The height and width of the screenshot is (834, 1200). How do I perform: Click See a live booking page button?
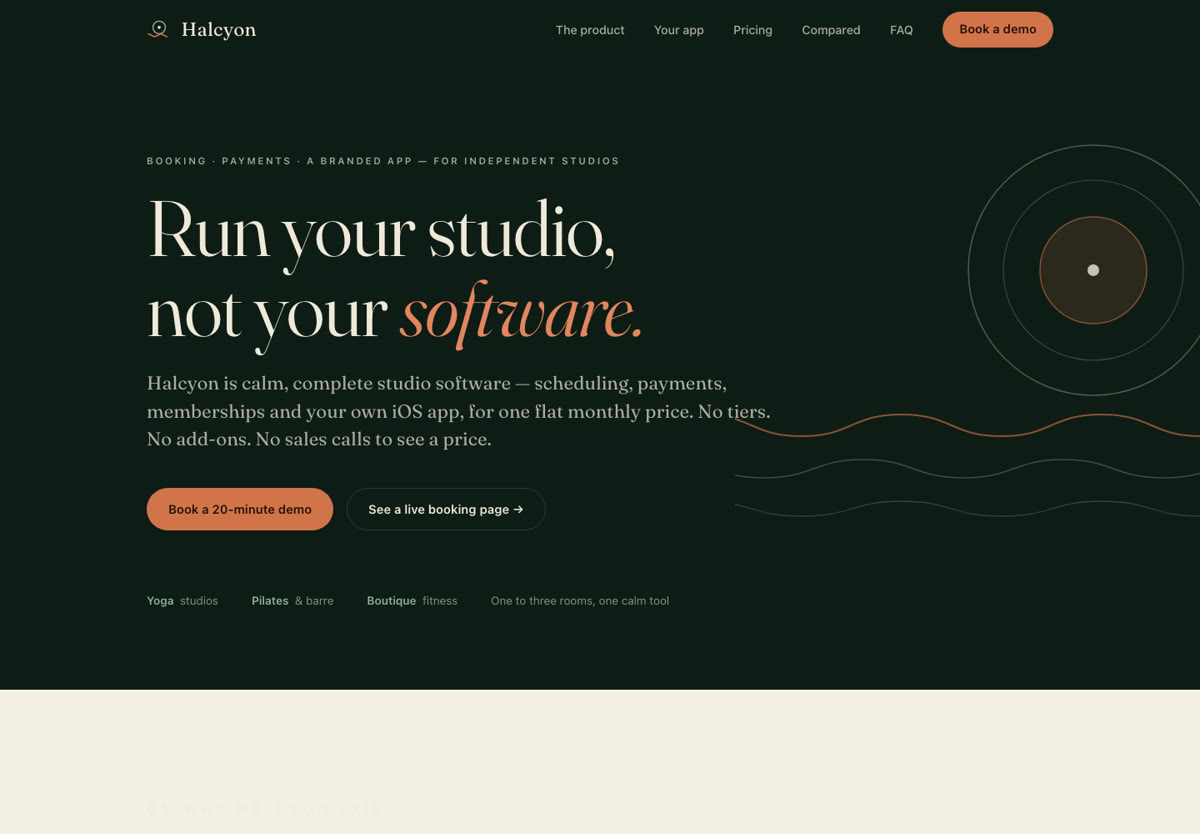click(446, 509)
